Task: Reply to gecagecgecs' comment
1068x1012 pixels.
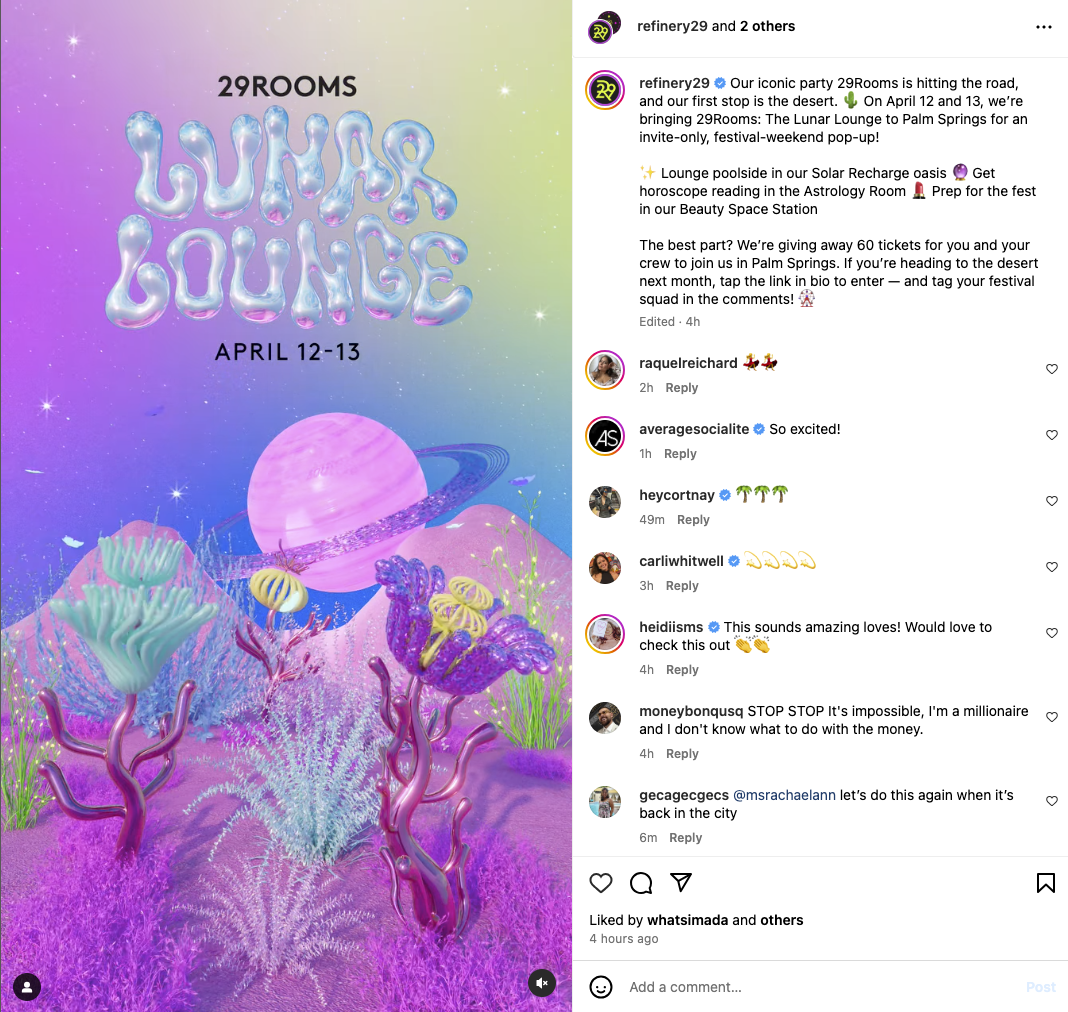Action: tap(685, 838)
